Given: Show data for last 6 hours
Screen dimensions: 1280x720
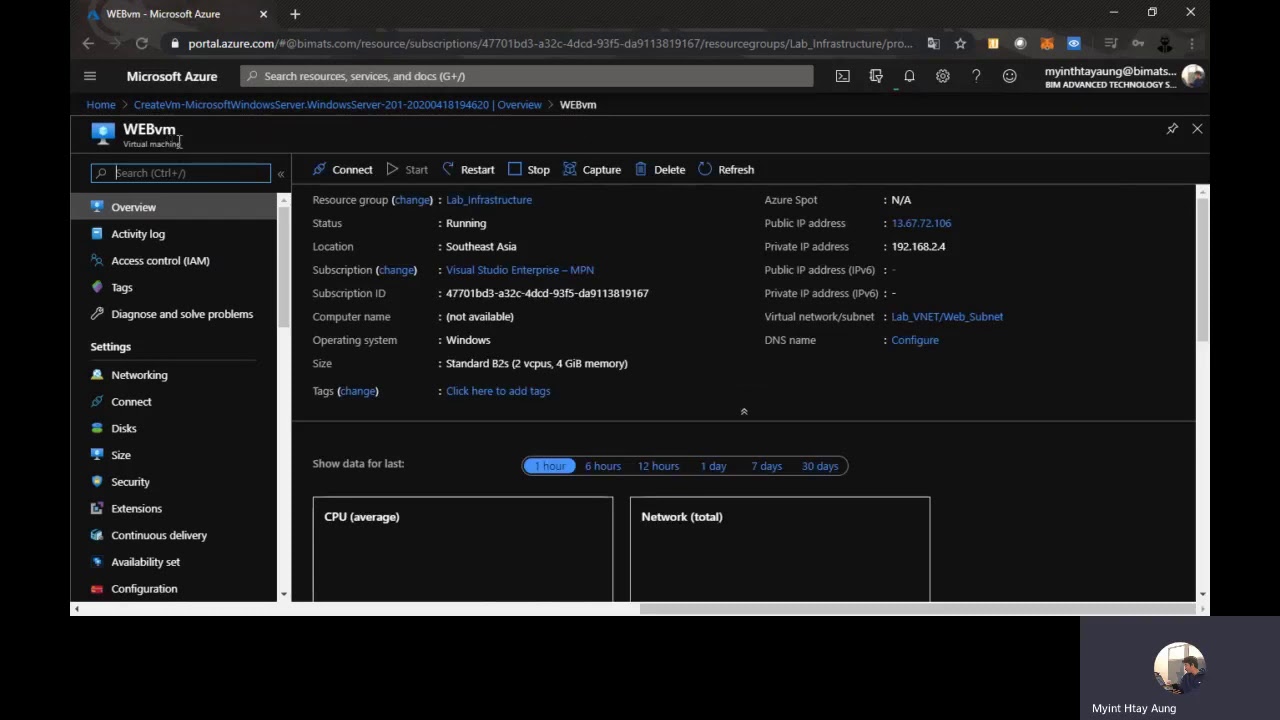Looking at the screenshot, I should click(603, 466).
